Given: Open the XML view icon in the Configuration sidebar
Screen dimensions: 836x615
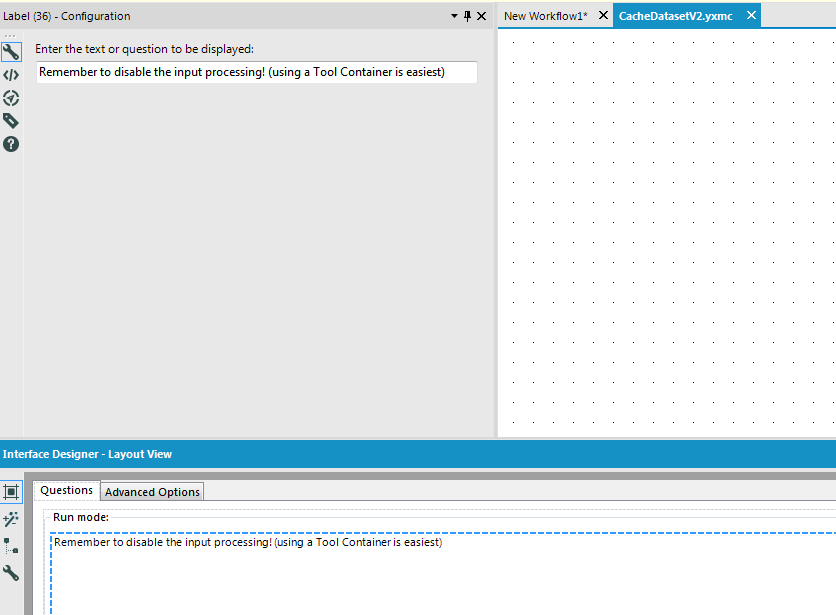Looking at the screenshot, I should point(11,75).
